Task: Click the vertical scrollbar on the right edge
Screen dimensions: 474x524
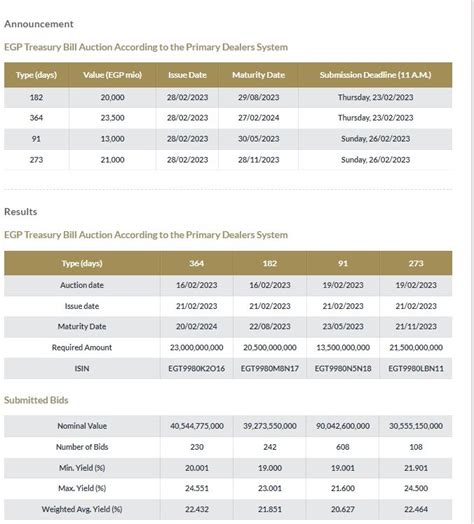Action: (x=472, y=262)
